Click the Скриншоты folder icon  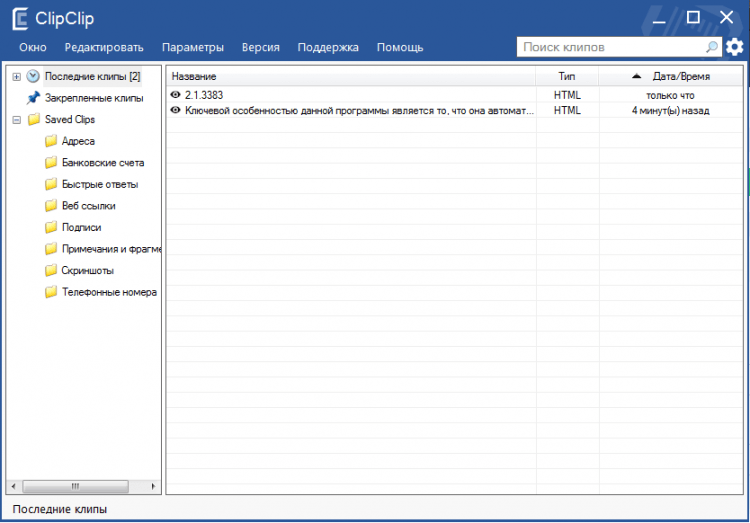pos(51,270)
